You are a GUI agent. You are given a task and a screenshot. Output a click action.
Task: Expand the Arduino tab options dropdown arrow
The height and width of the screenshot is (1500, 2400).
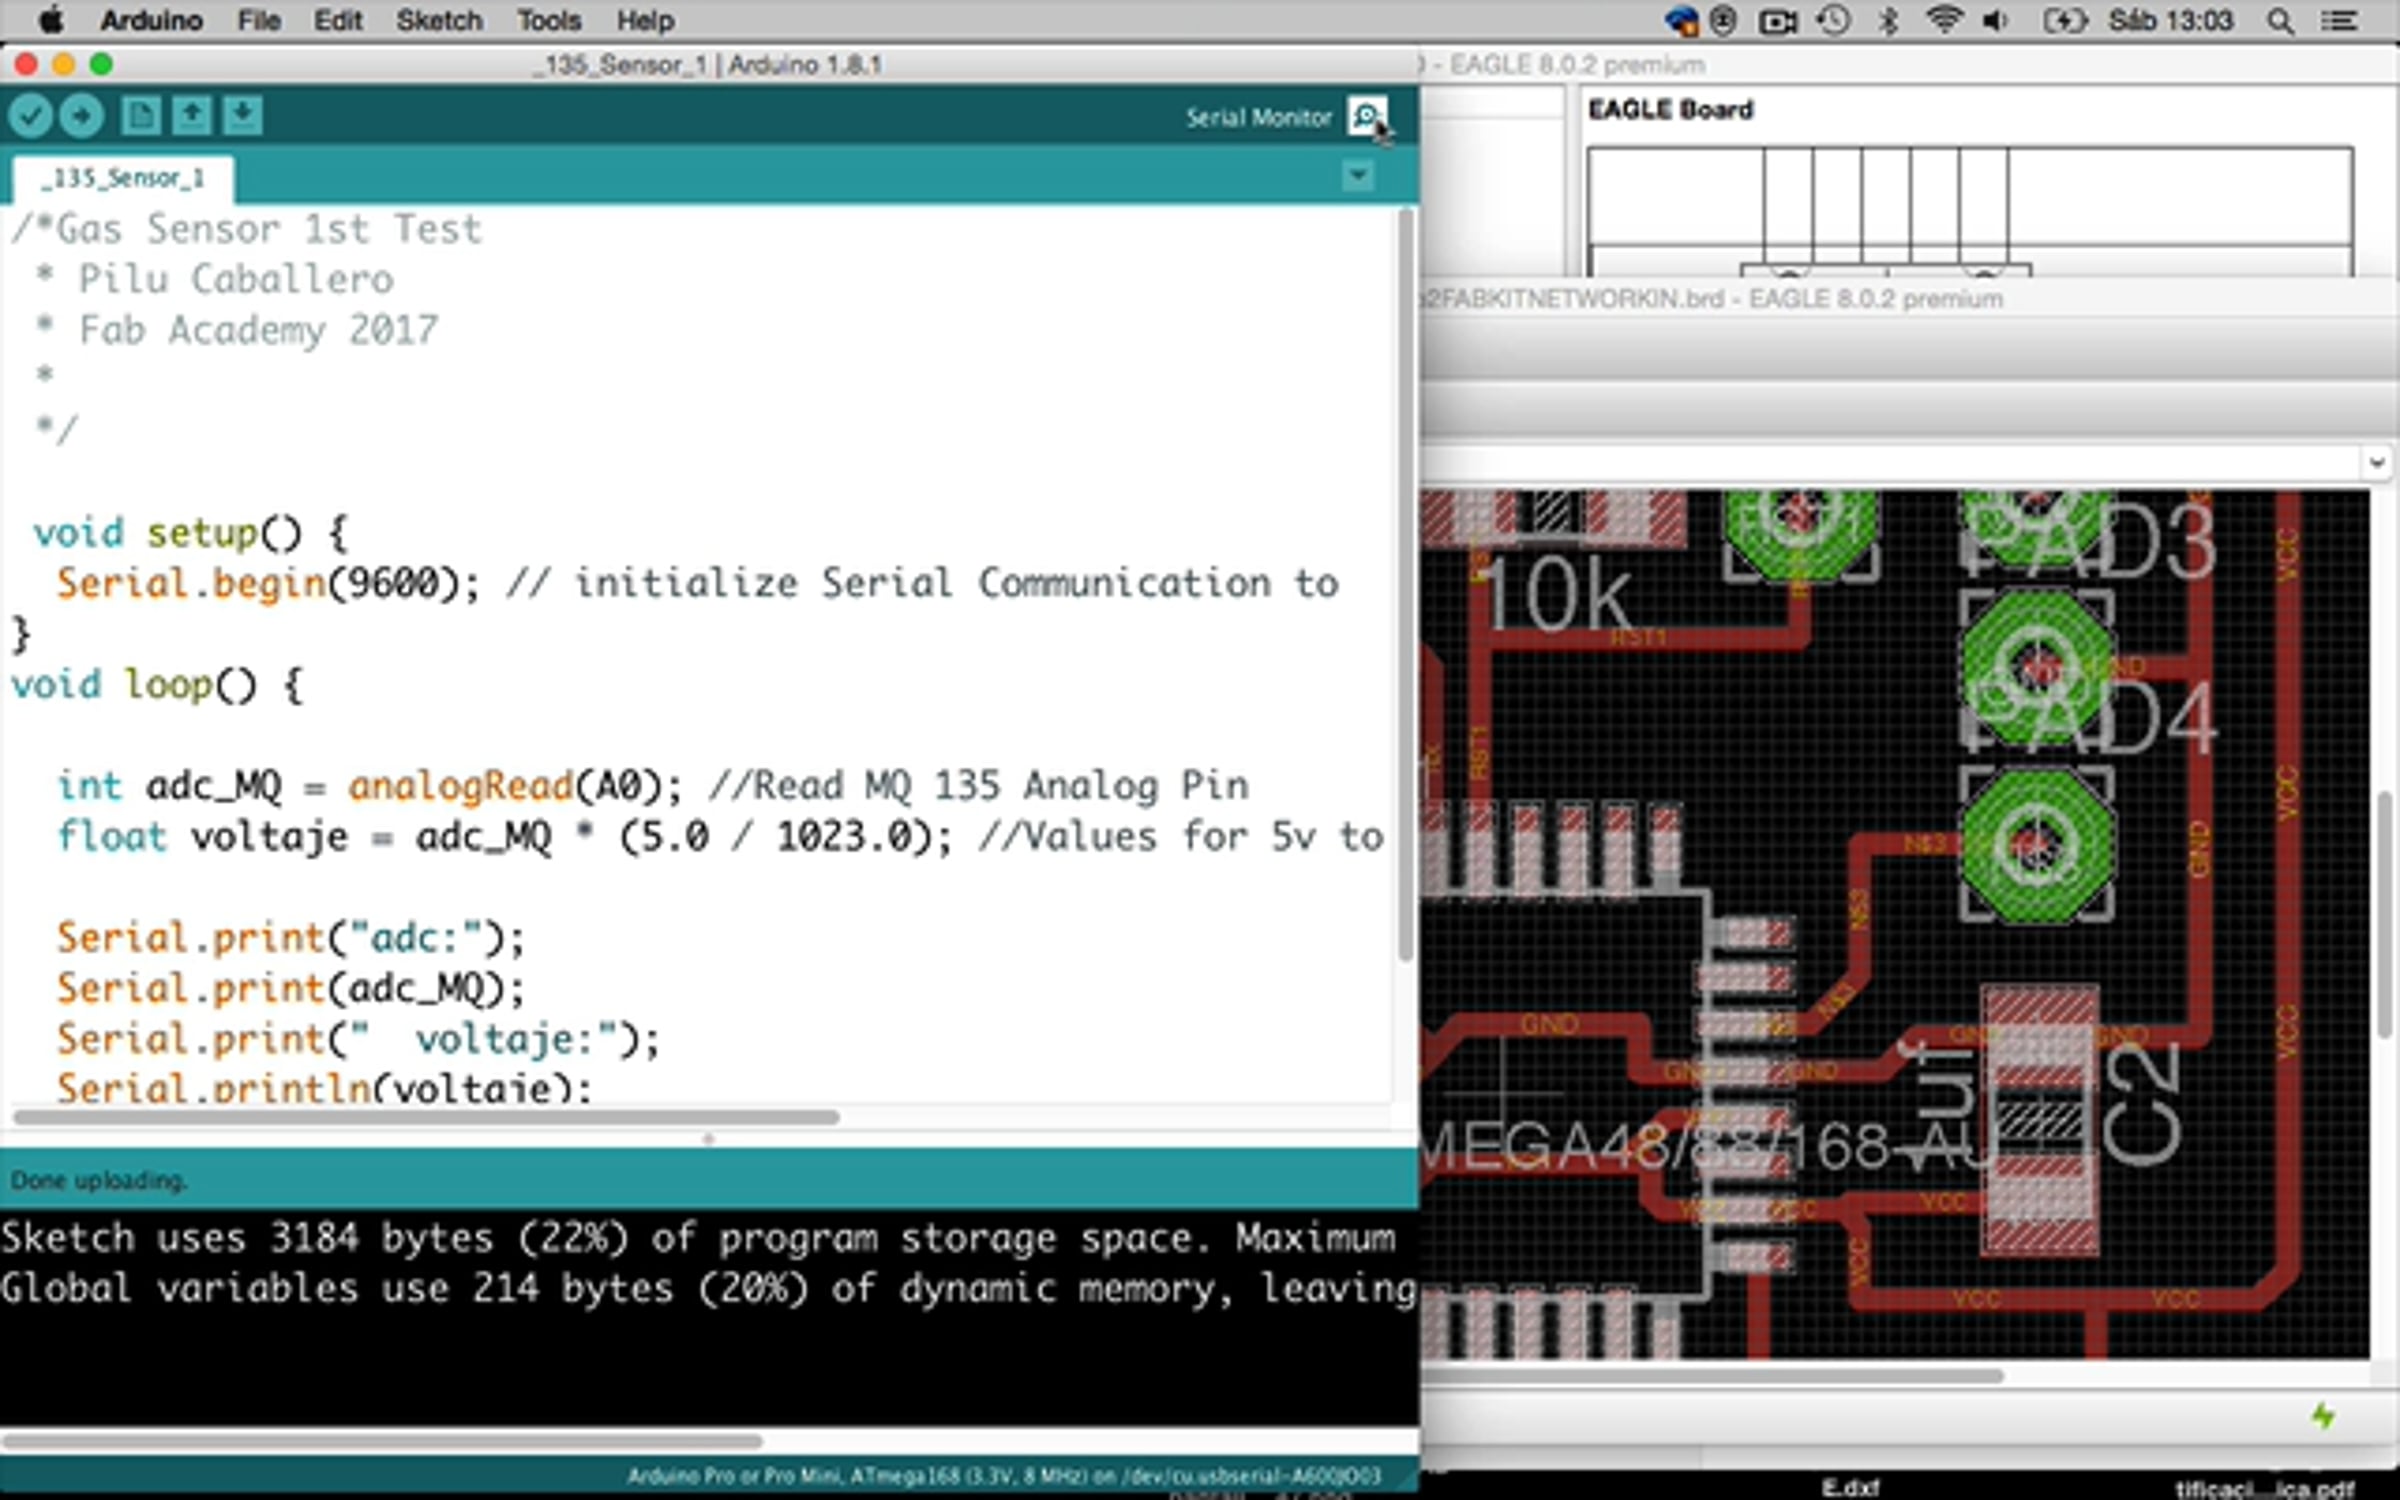coord(1357,177)
